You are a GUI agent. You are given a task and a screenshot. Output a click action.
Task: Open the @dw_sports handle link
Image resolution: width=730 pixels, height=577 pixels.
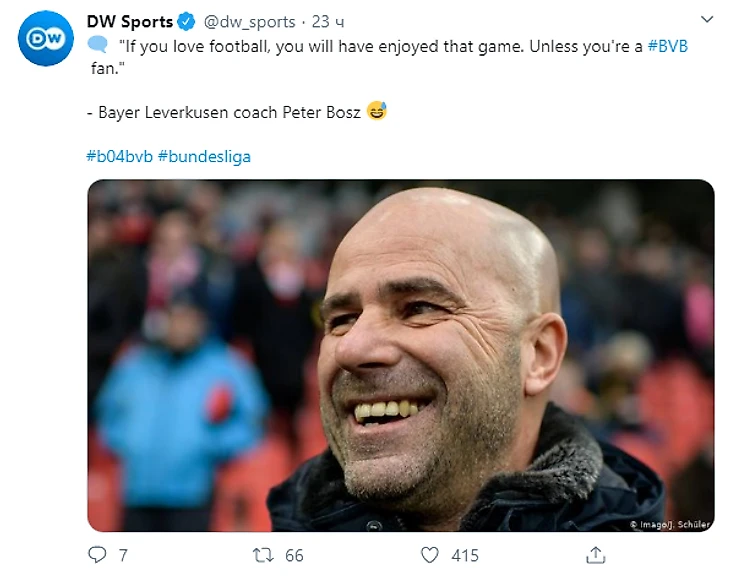pos(249,21)
